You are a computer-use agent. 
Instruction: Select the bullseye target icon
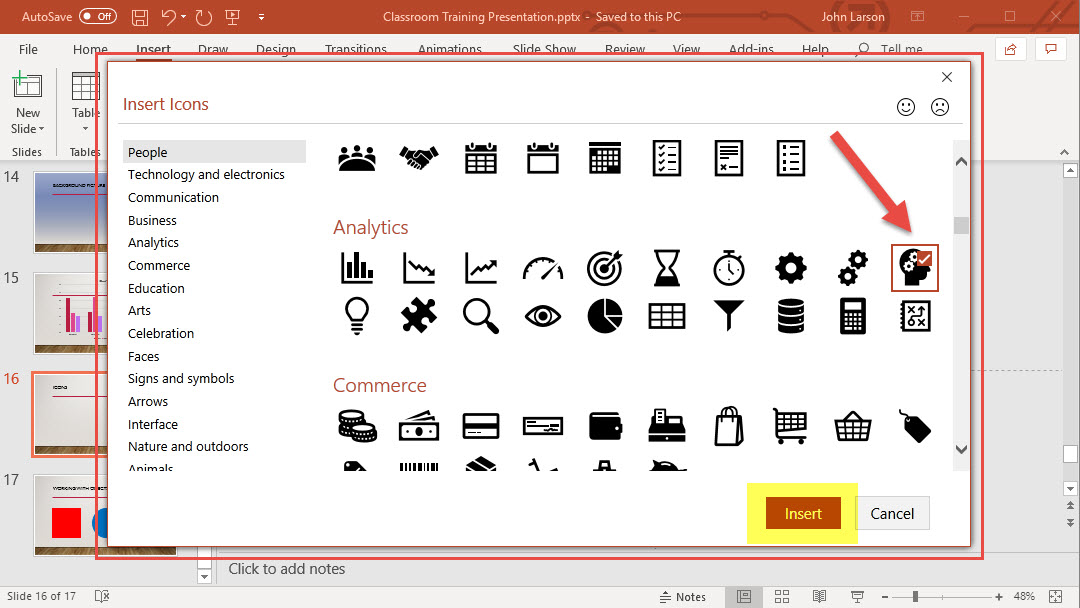605,267
